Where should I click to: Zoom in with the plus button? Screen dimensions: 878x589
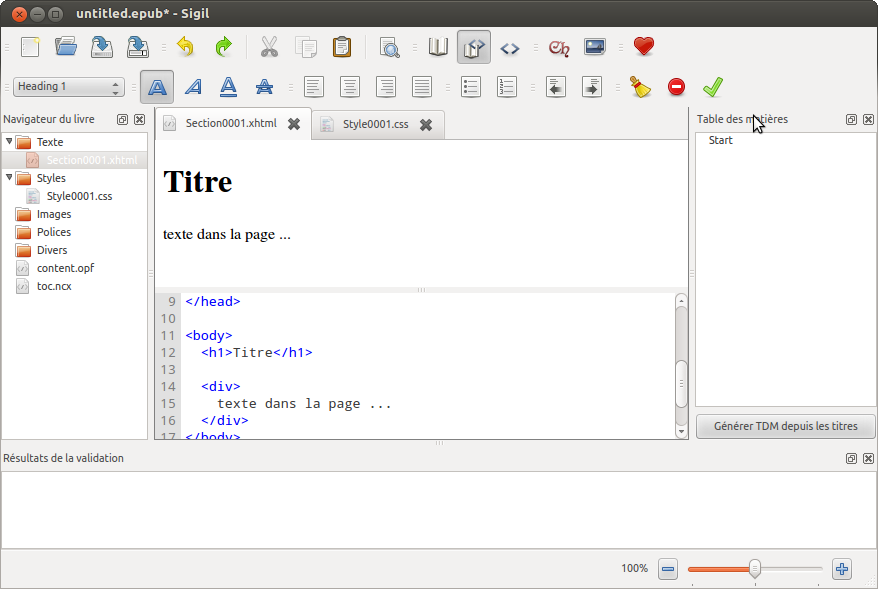(x=842, y=569)
